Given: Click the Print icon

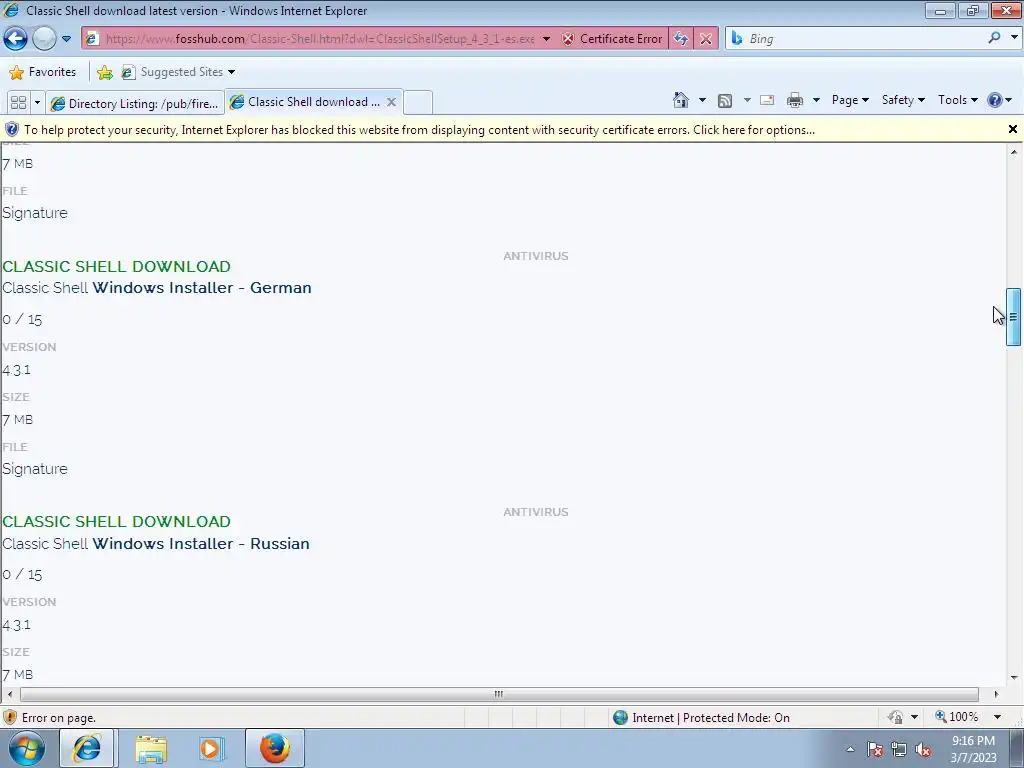Looking at the screenshot, I should (x=795, y=100).
